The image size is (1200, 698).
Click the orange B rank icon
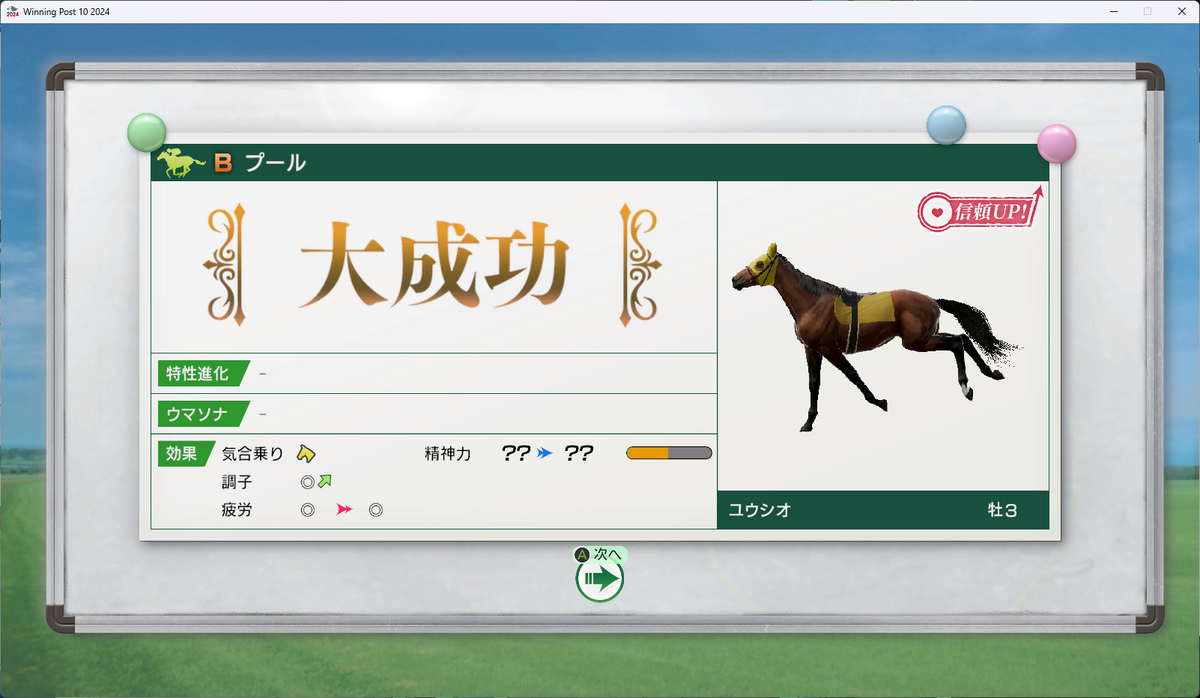point(223,163)
